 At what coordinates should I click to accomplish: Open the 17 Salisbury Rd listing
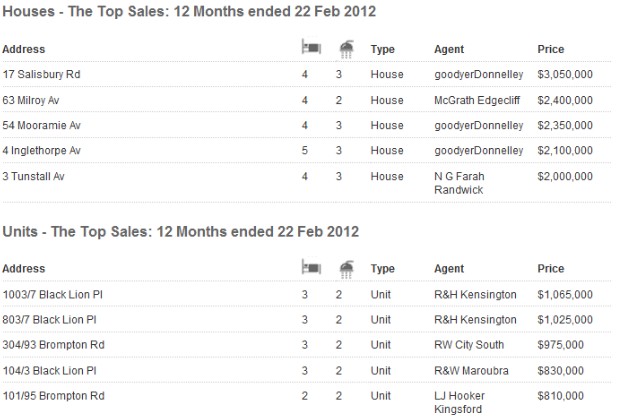pos(42,74)
